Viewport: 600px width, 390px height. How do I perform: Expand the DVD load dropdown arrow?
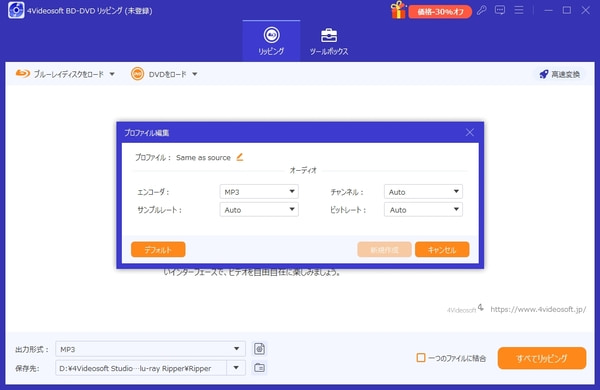pos(195,74)
